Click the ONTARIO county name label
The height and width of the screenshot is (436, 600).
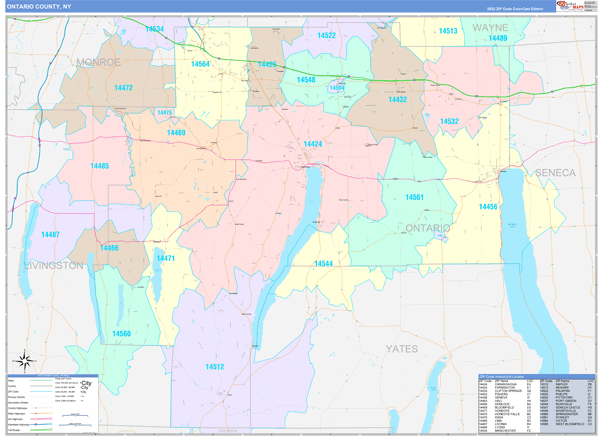point(427,228)
